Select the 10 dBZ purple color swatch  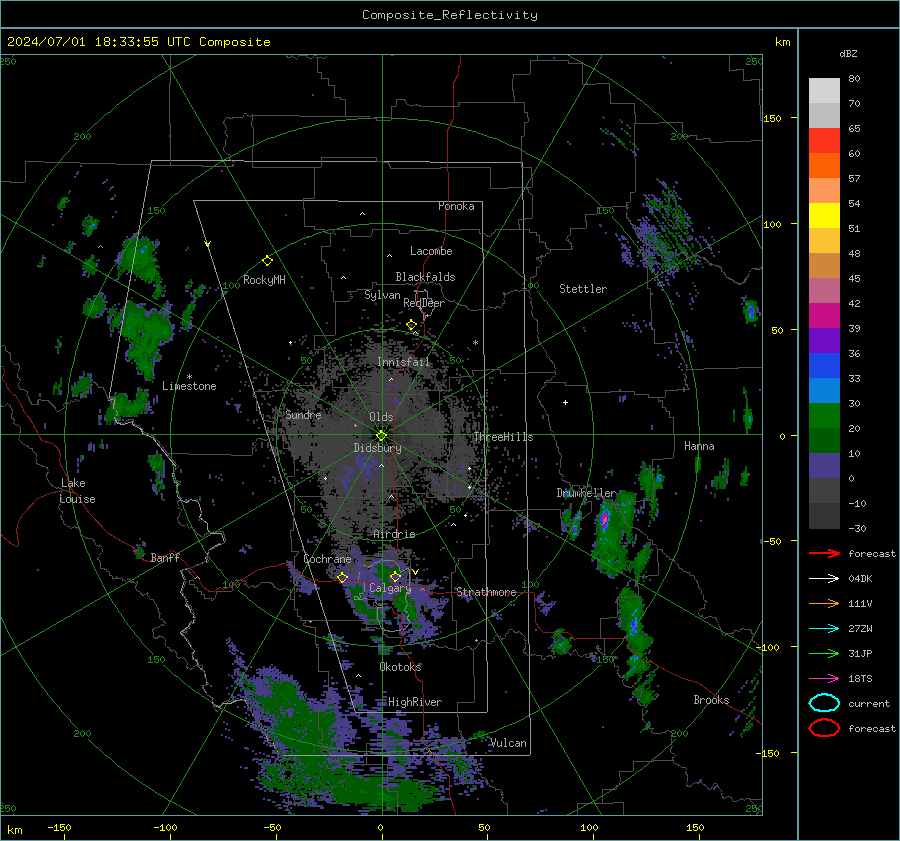(x=824, y=466)
